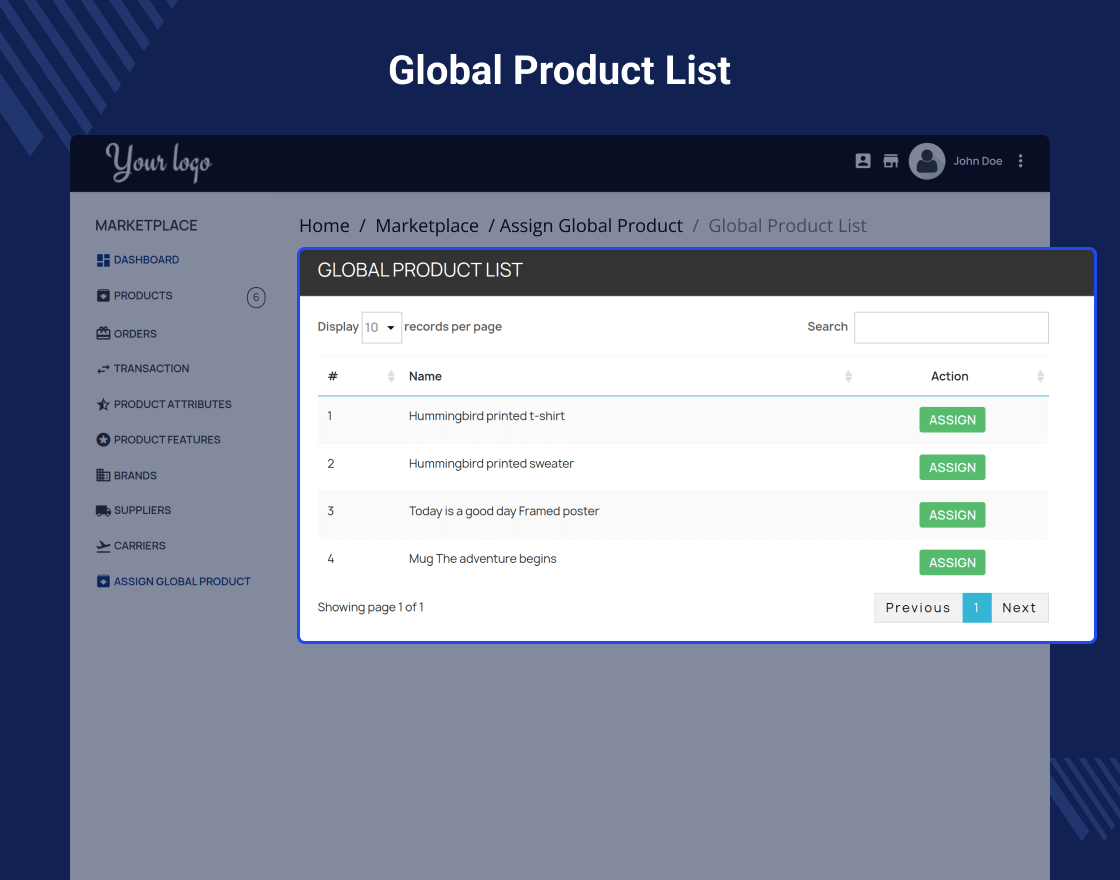The image size is (1120, 880).
Task: Click the Dashboard sidebar icon
Action: click(104, 260)
